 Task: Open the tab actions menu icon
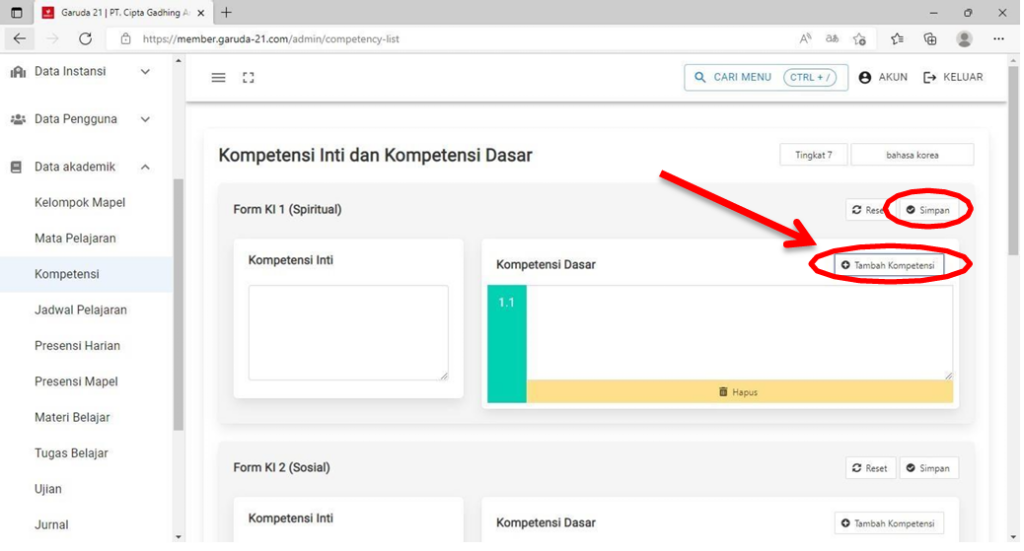tap(16, 12)
